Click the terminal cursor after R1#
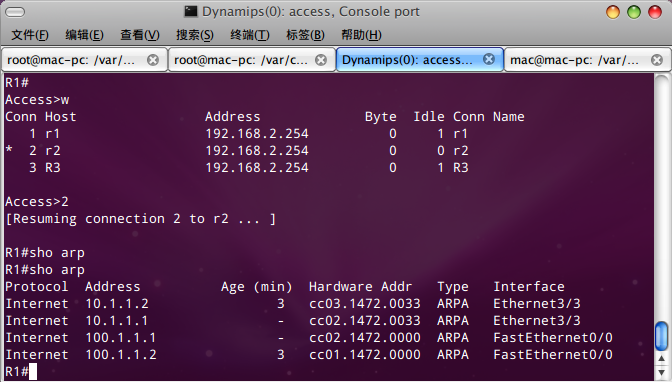672x382 pixels. (33, 372)
